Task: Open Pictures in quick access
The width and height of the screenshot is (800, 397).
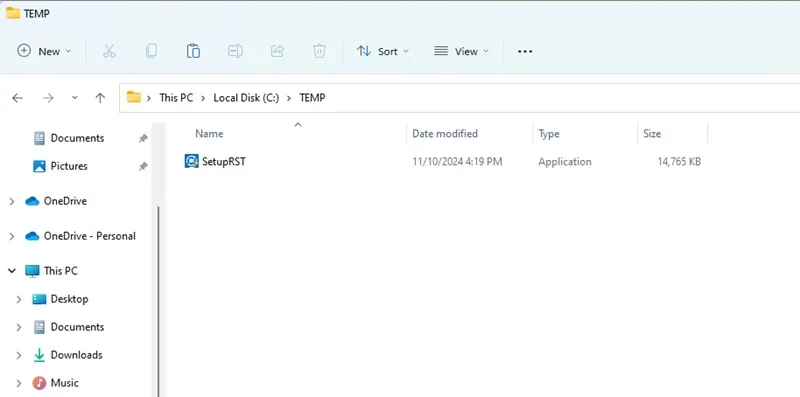Action: (x=68, y=166)
